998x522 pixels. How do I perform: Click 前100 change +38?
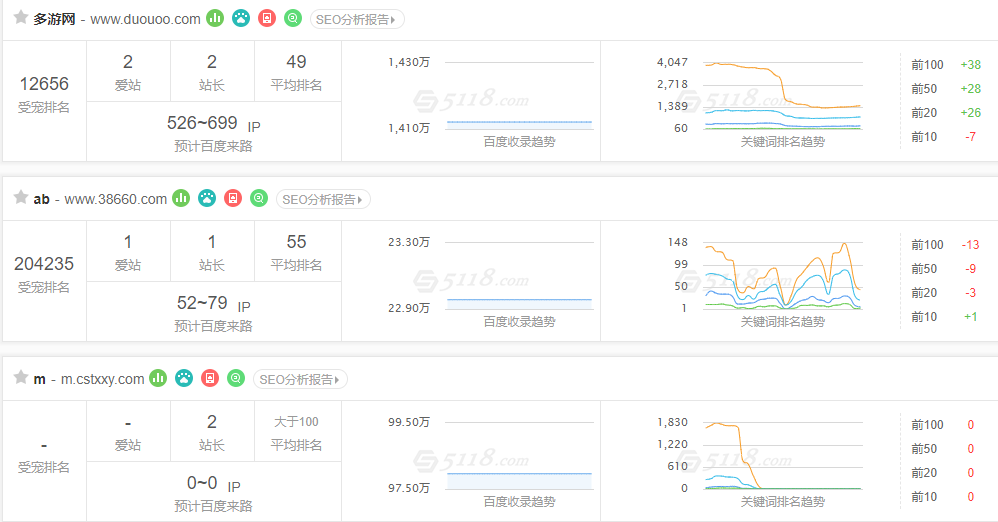[971, 65]
